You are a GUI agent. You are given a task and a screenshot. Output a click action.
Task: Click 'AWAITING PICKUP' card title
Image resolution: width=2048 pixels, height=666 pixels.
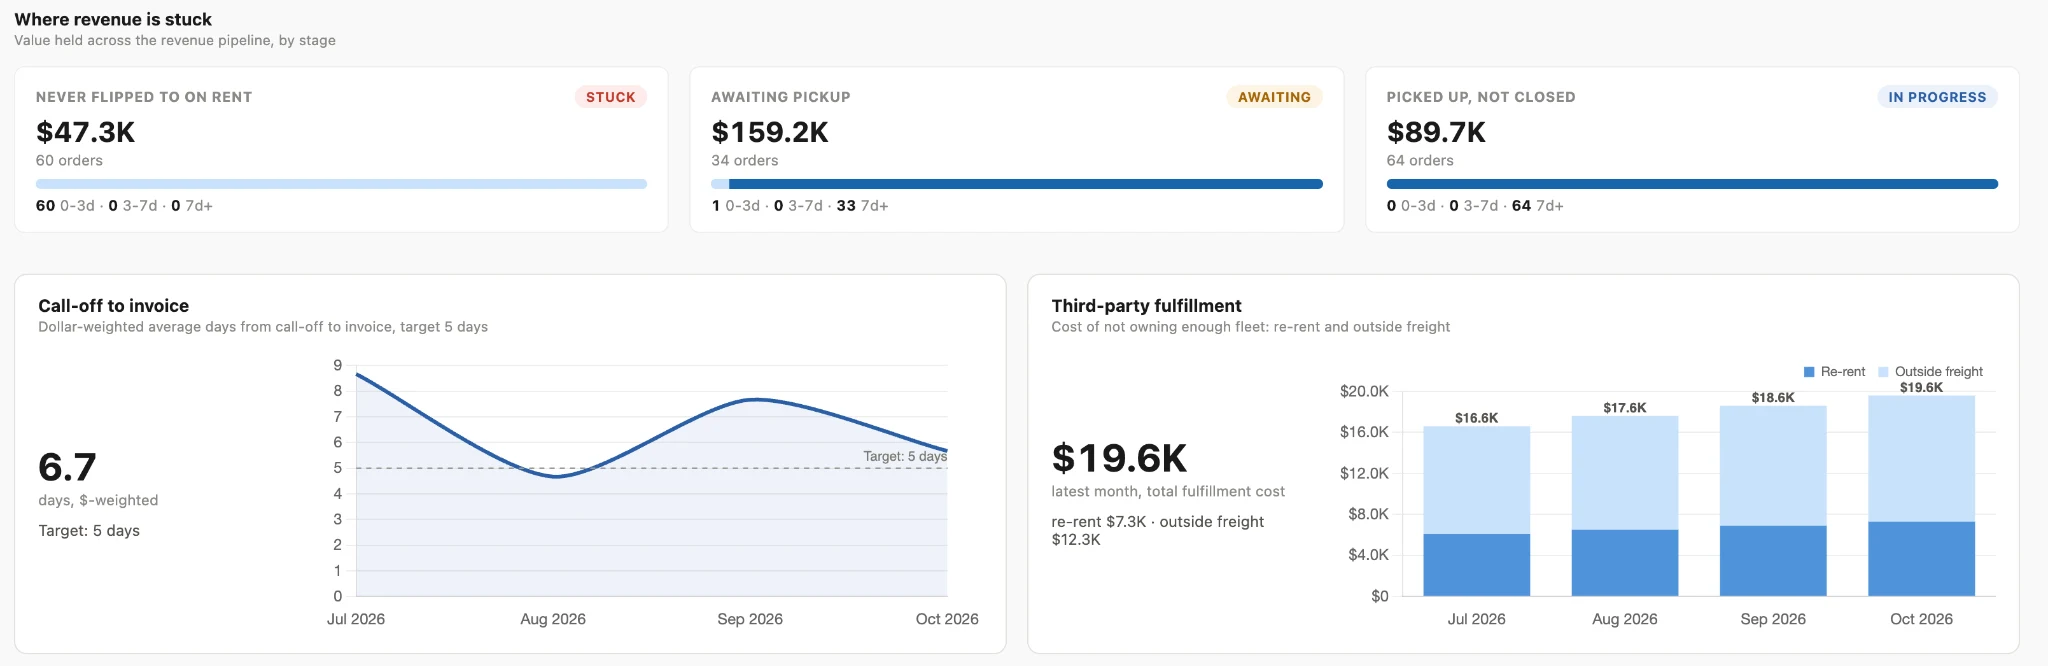point(781,97)
